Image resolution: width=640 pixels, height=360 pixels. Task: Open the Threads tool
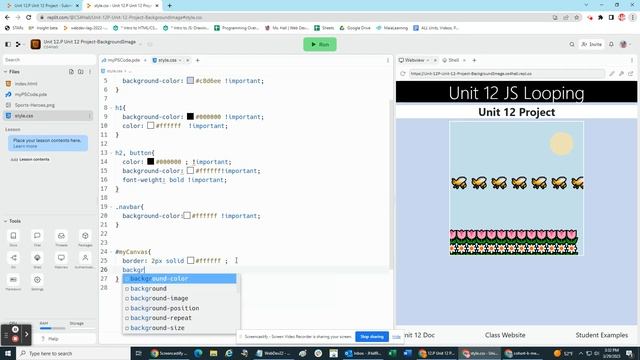coord(61,238)
